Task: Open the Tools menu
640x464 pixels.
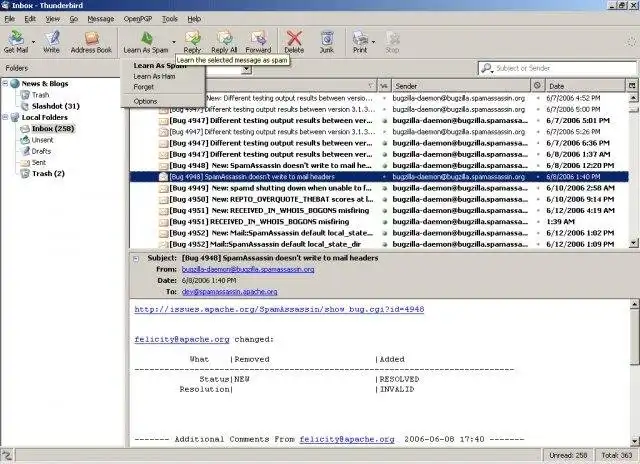Action: pos(169,19)
